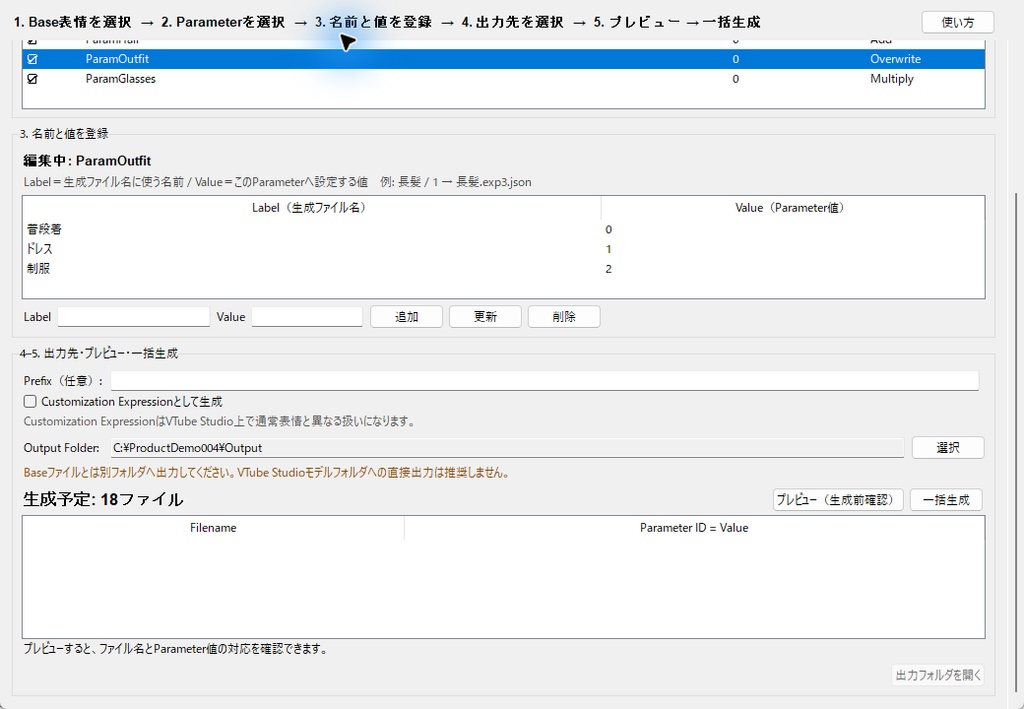Click the 出力フォルダを開く button
Viewport: 1024px width, 709px height.
(x=938, y=675)
